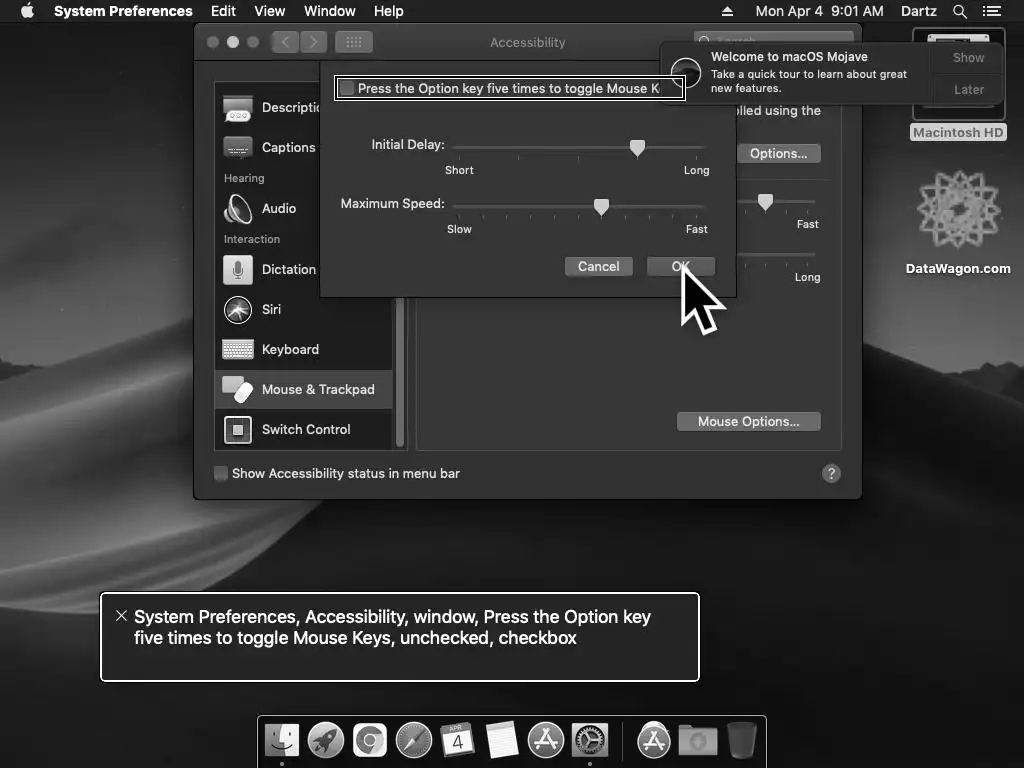Click the Options... button
Image resolution: width=1024 pixels, height=768 pixels.
click(x=778, y=153)
